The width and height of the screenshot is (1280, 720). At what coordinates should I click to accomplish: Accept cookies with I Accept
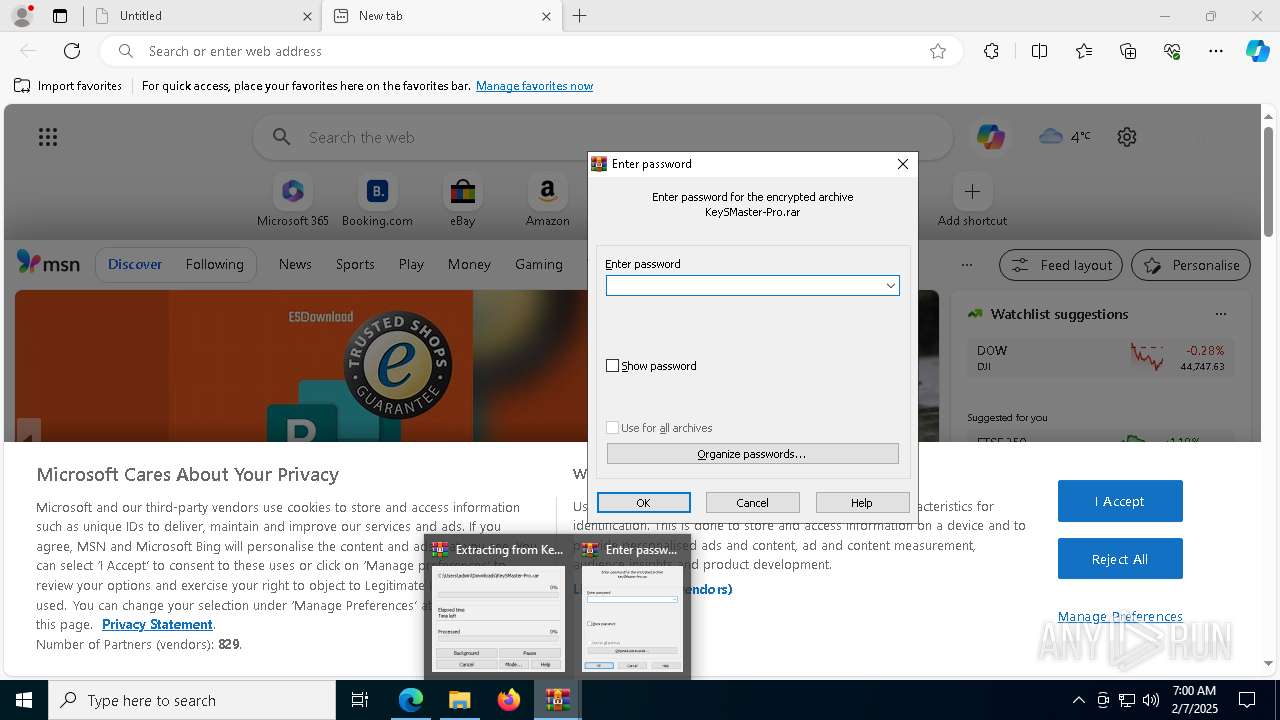(x=1120, y=501)
